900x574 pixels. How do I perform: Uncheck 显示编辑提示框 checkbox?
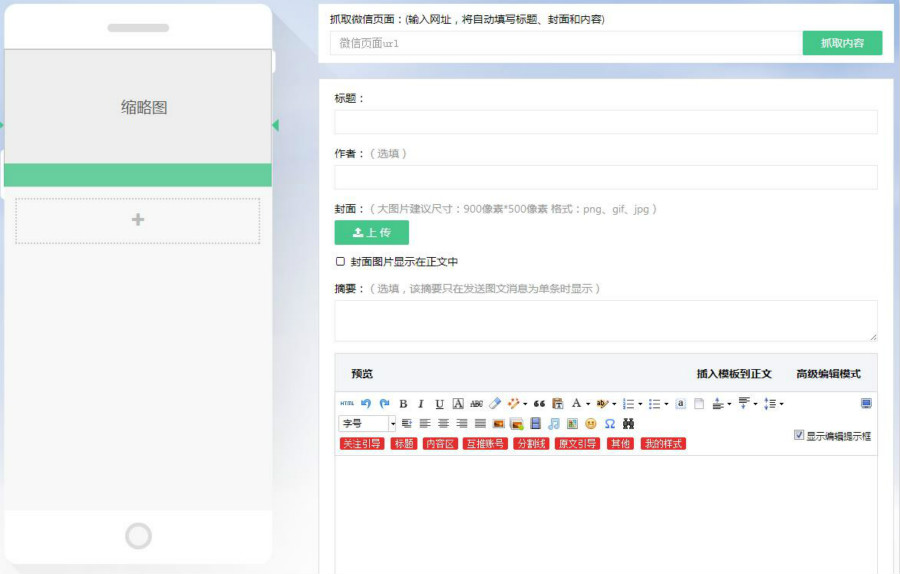(x=799, y=435)
